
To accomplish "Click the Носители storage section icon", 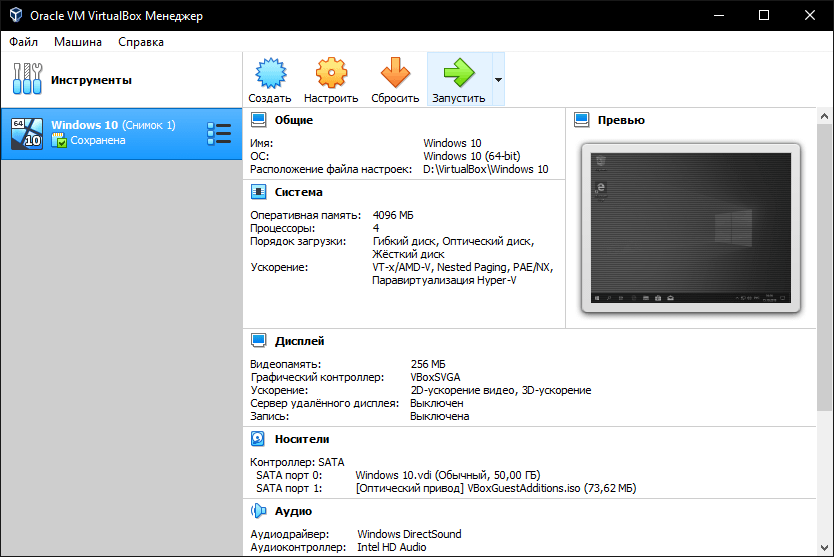I will [259, 439].
